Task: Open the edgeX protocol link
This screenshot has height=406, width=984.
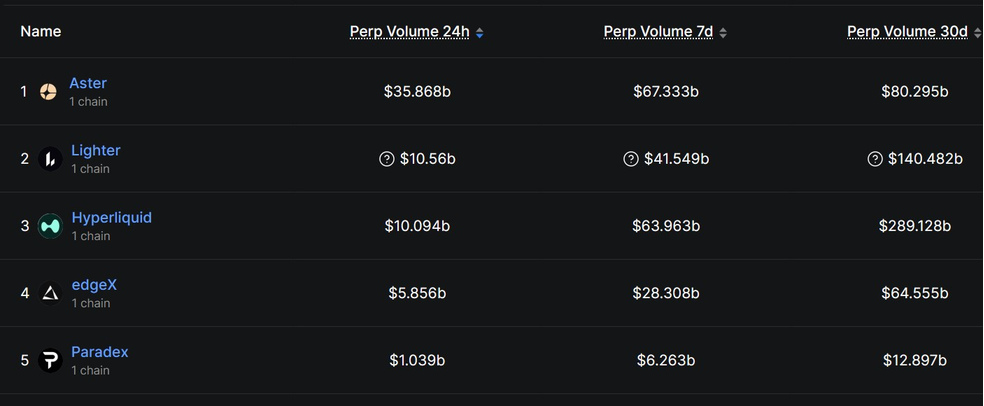Action: pos(94,285)
